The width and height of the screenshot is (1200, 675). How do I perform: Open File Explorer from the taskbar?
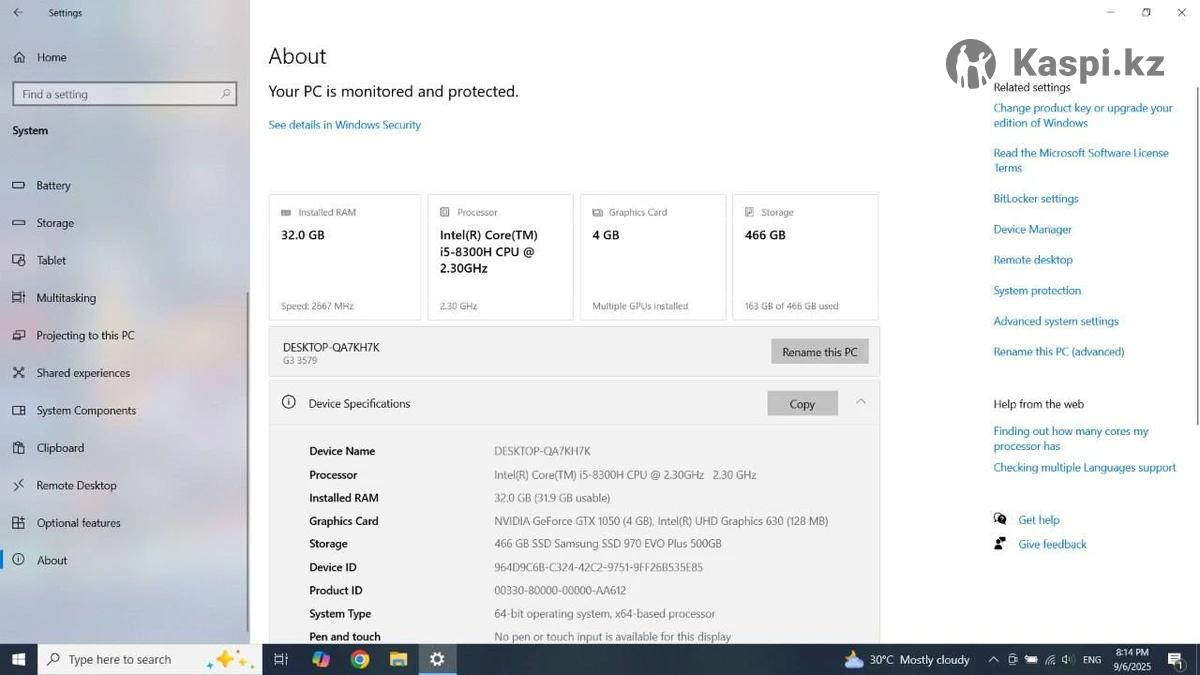pos(398,659)
